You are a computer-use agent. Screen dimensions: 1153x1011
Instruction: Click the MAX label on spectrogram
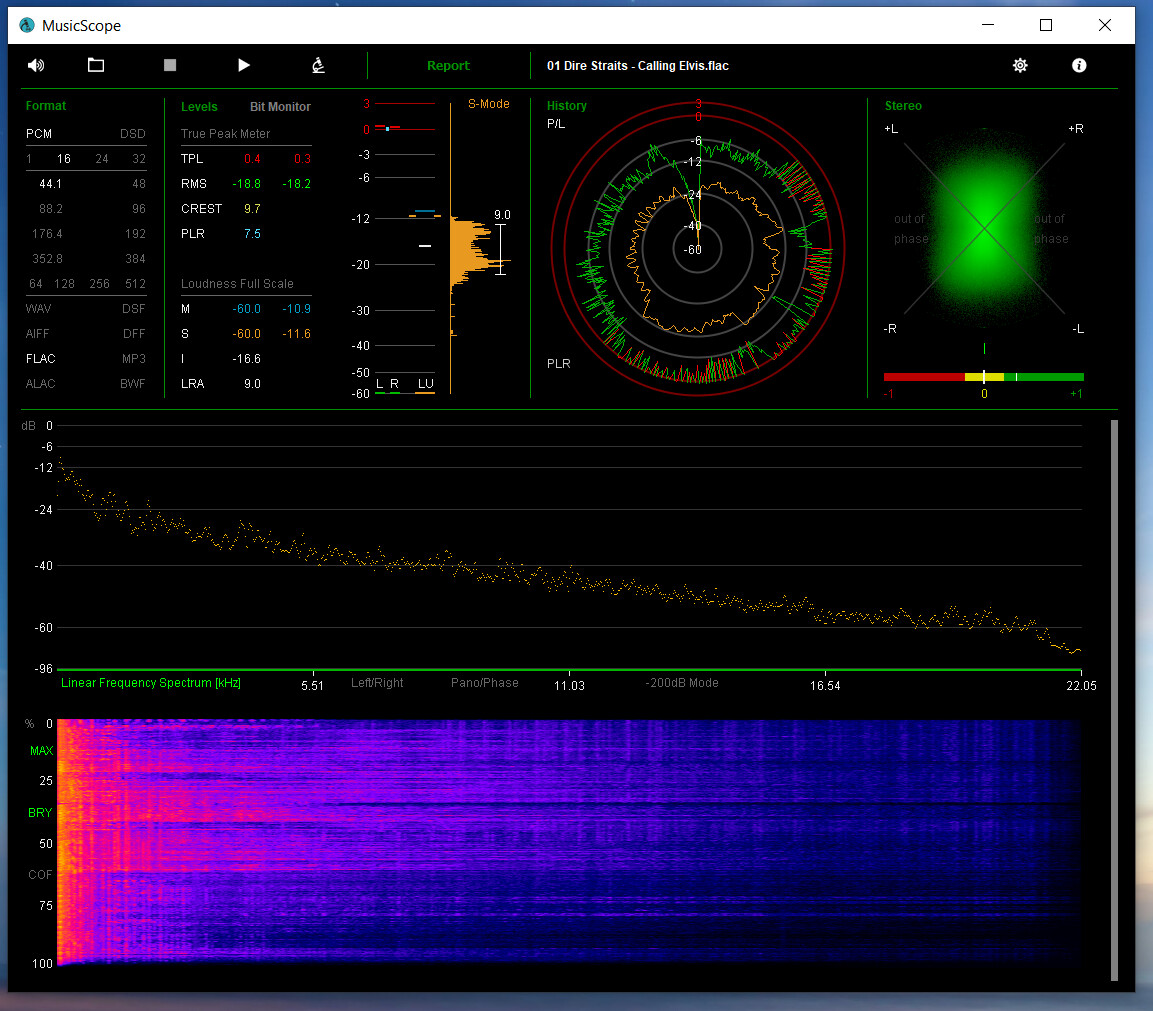click(41, 751)
